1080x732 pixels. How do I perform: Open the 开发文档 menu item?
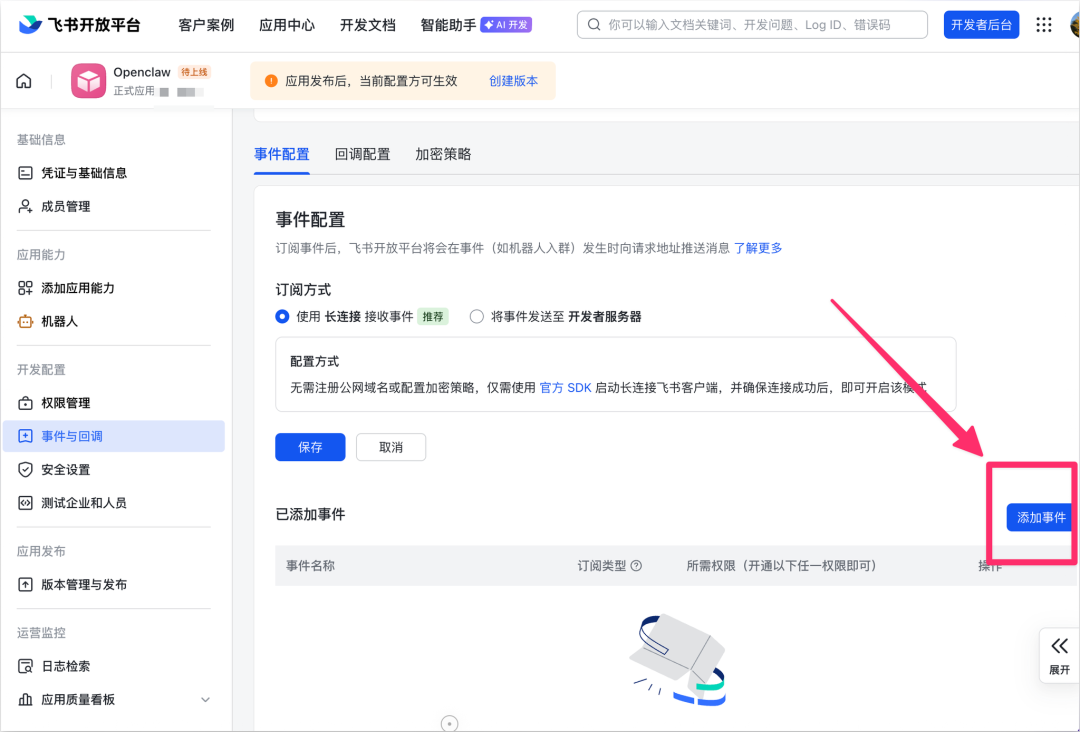[x=367, y=25]
